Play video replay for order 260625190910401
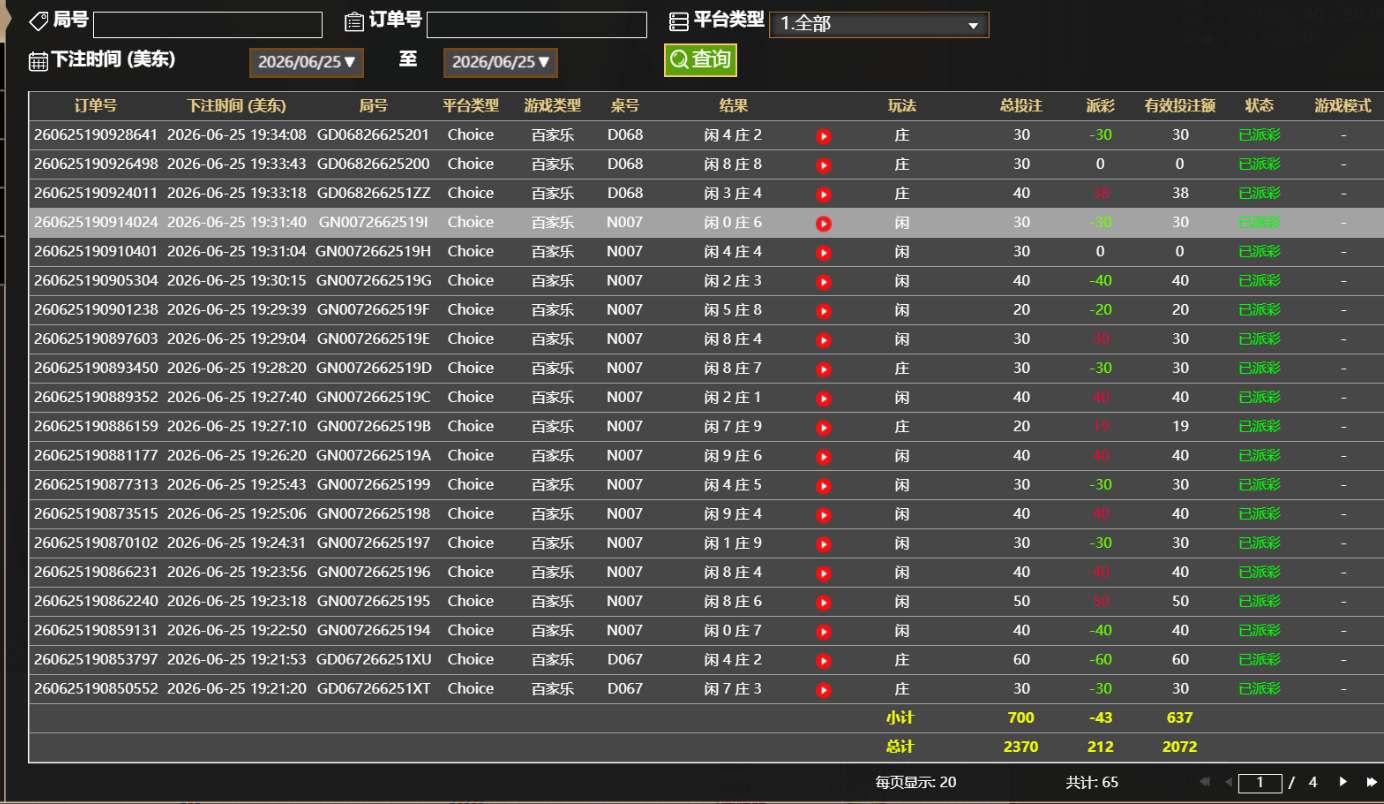 (824, 253)
